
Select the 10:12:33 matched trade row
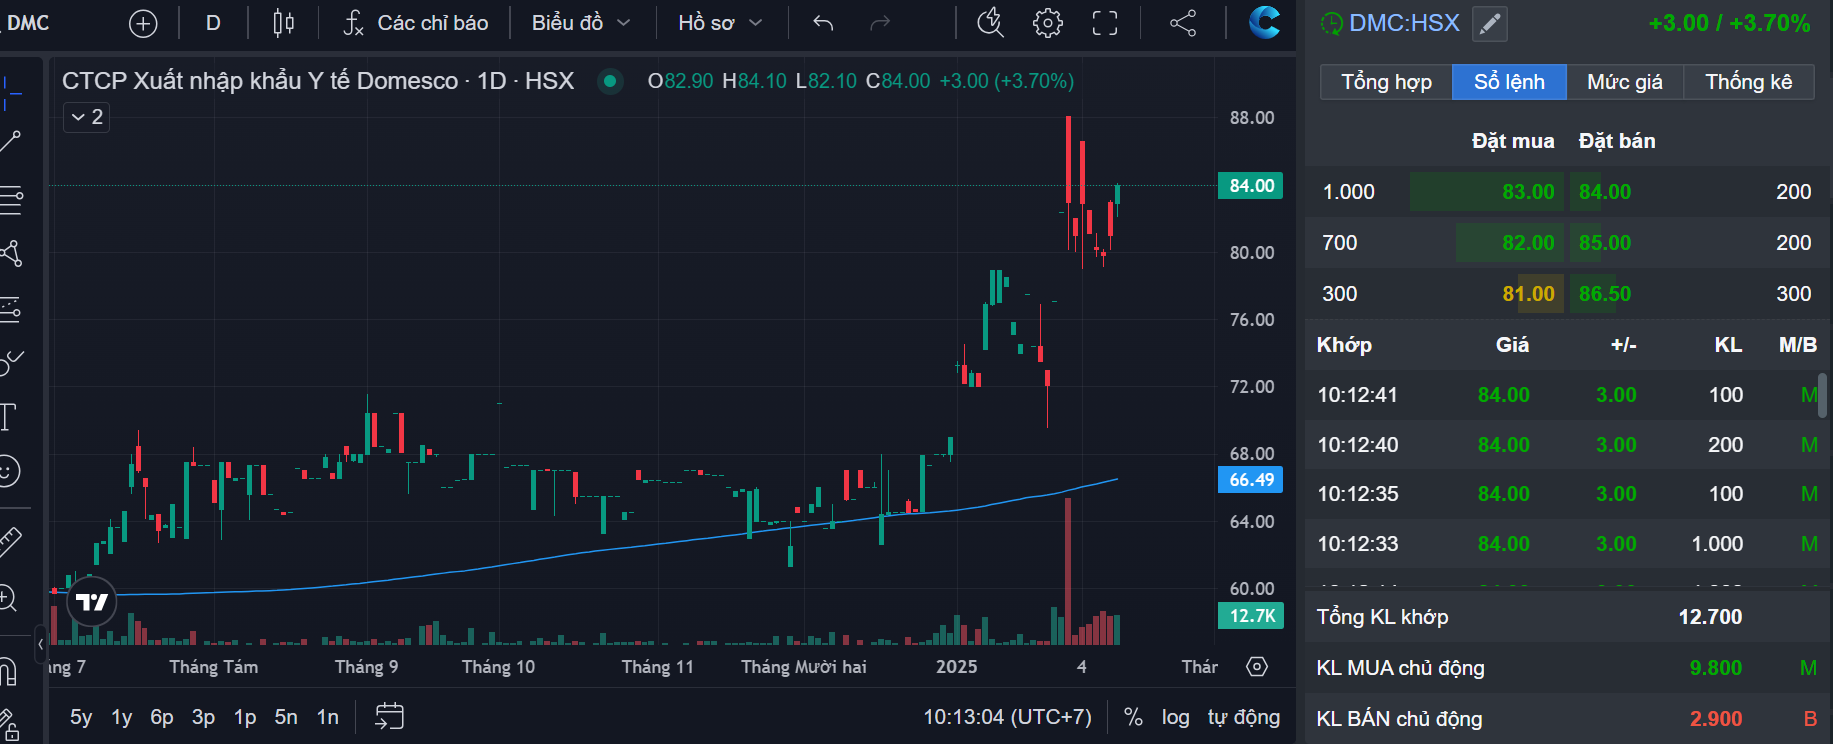(x=1567, y=544)
